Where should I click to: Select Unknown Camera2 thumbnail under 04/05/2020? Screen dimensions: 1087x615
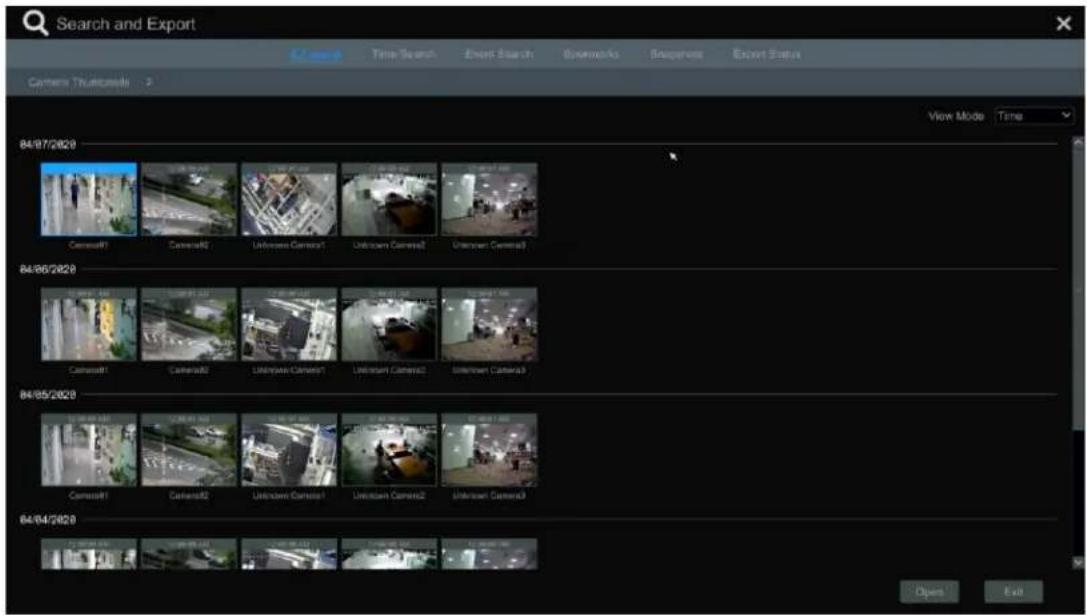pos(389,450)
